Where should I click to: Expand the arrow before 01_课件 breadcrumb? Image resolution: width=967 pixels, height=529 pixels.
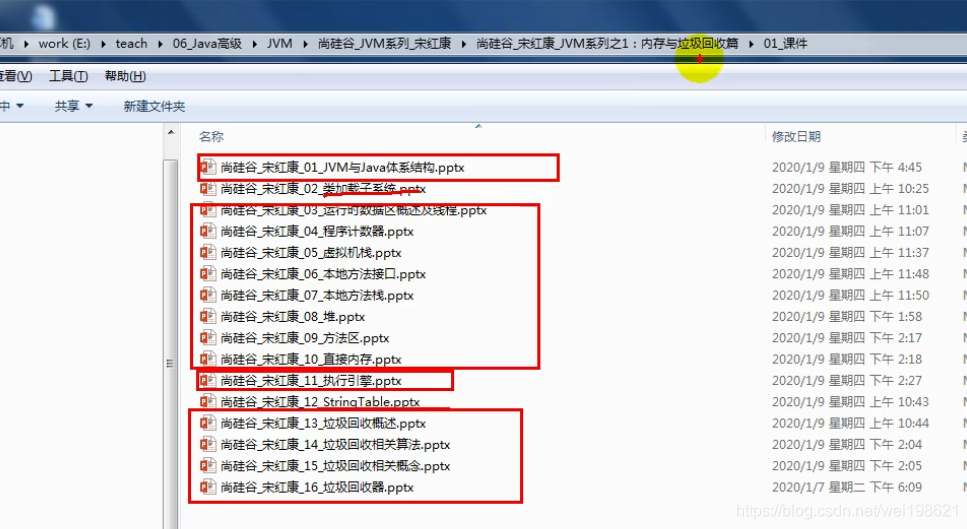pyautogui.click(x=751, y=44)
